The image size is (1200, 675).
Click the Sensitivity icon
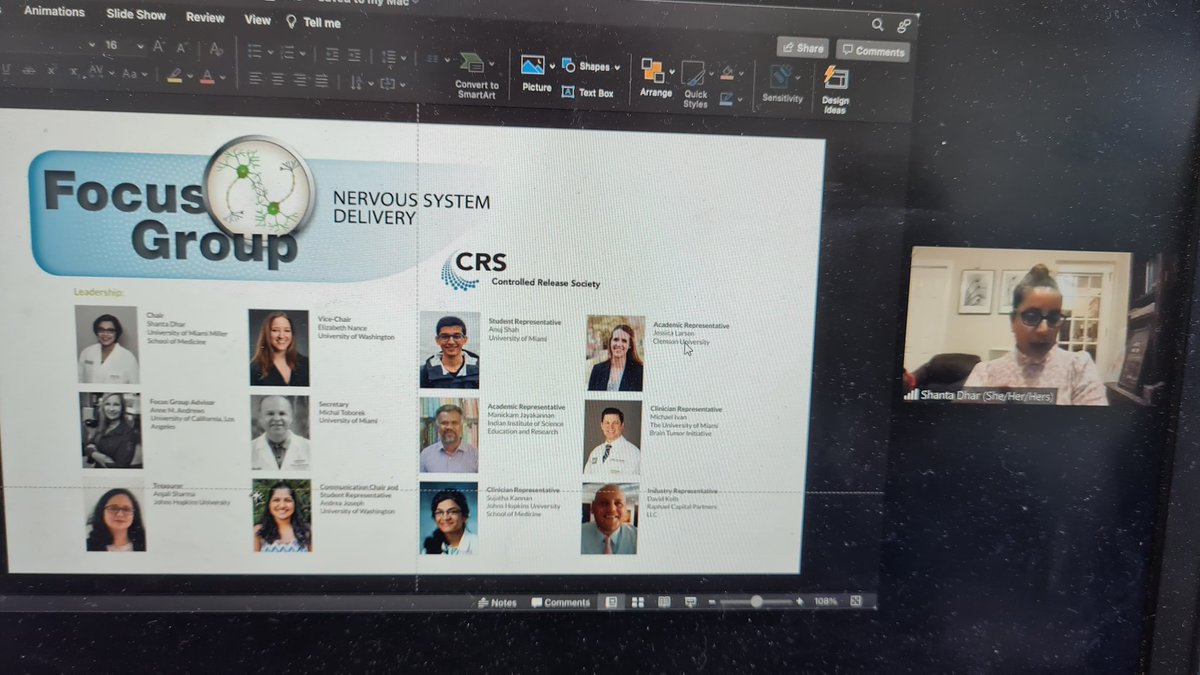click(x=781, y=78)
